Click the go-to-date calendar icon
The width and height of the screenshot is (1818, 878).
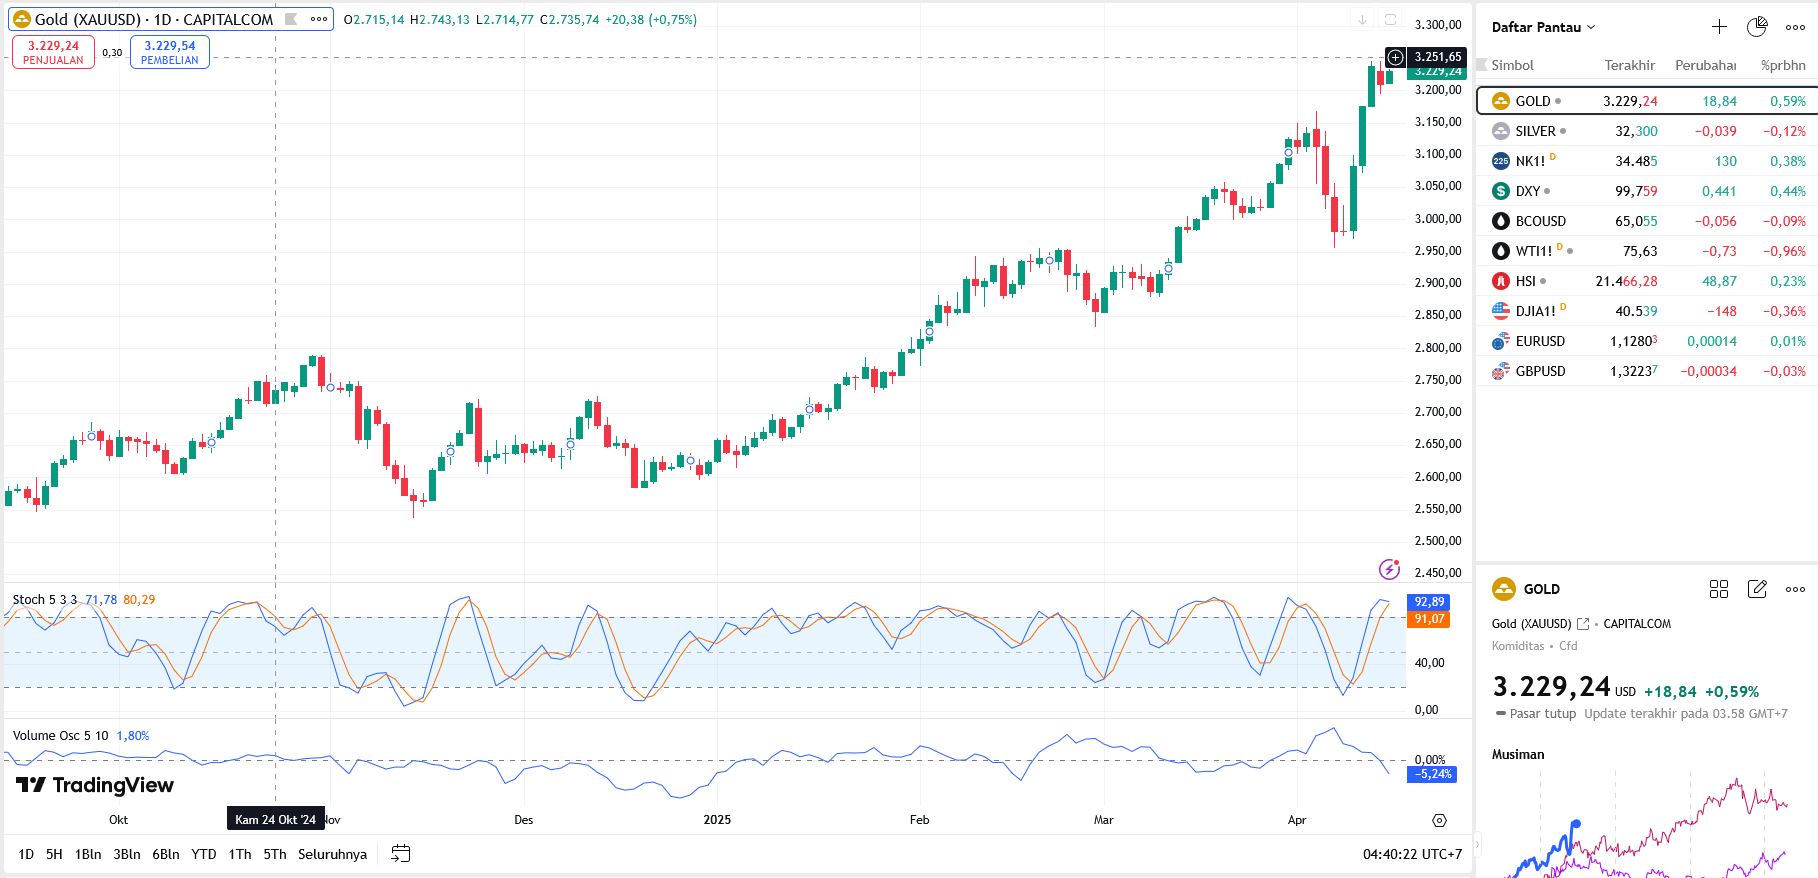[400, 854]
